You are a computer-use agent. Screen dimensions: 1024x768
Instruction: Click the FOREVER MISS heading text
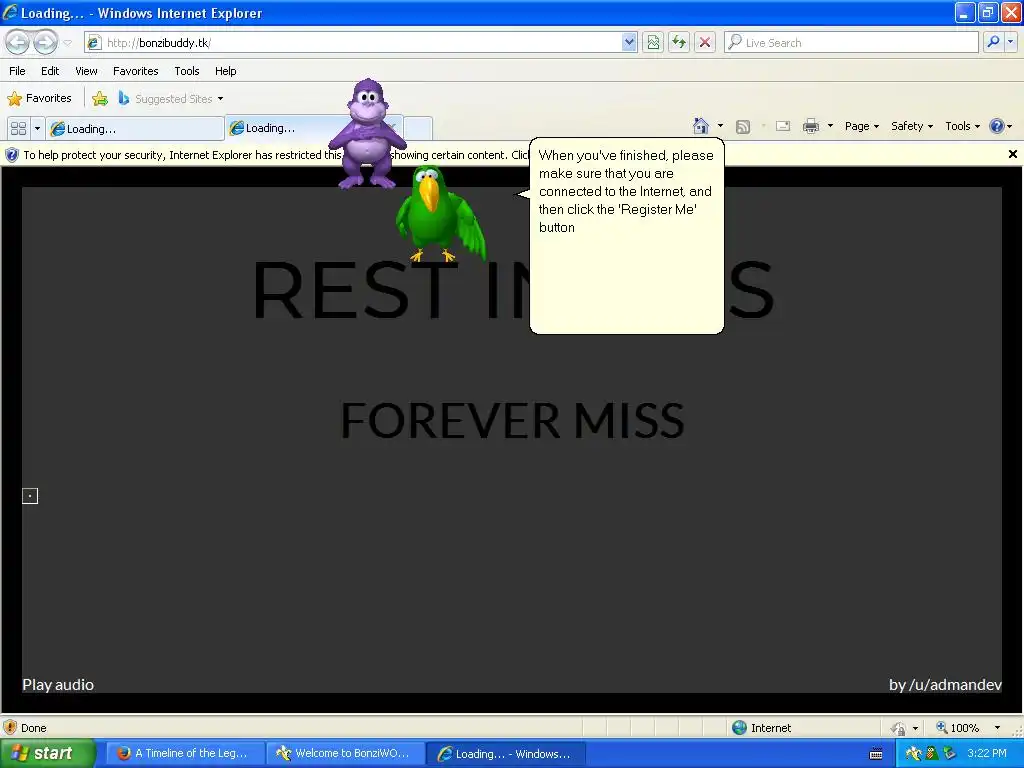click(x=513, y=420)
